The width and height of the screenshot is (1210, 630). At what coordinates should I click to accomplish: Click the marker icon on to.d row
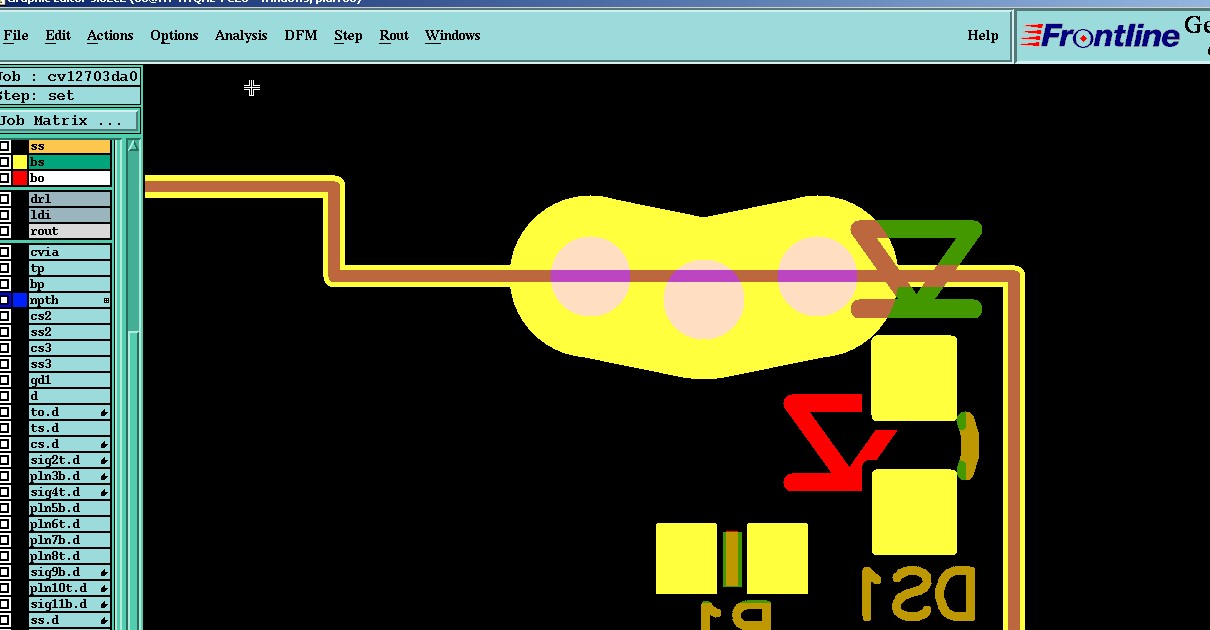pyautogui.click(x=105, y=413)
